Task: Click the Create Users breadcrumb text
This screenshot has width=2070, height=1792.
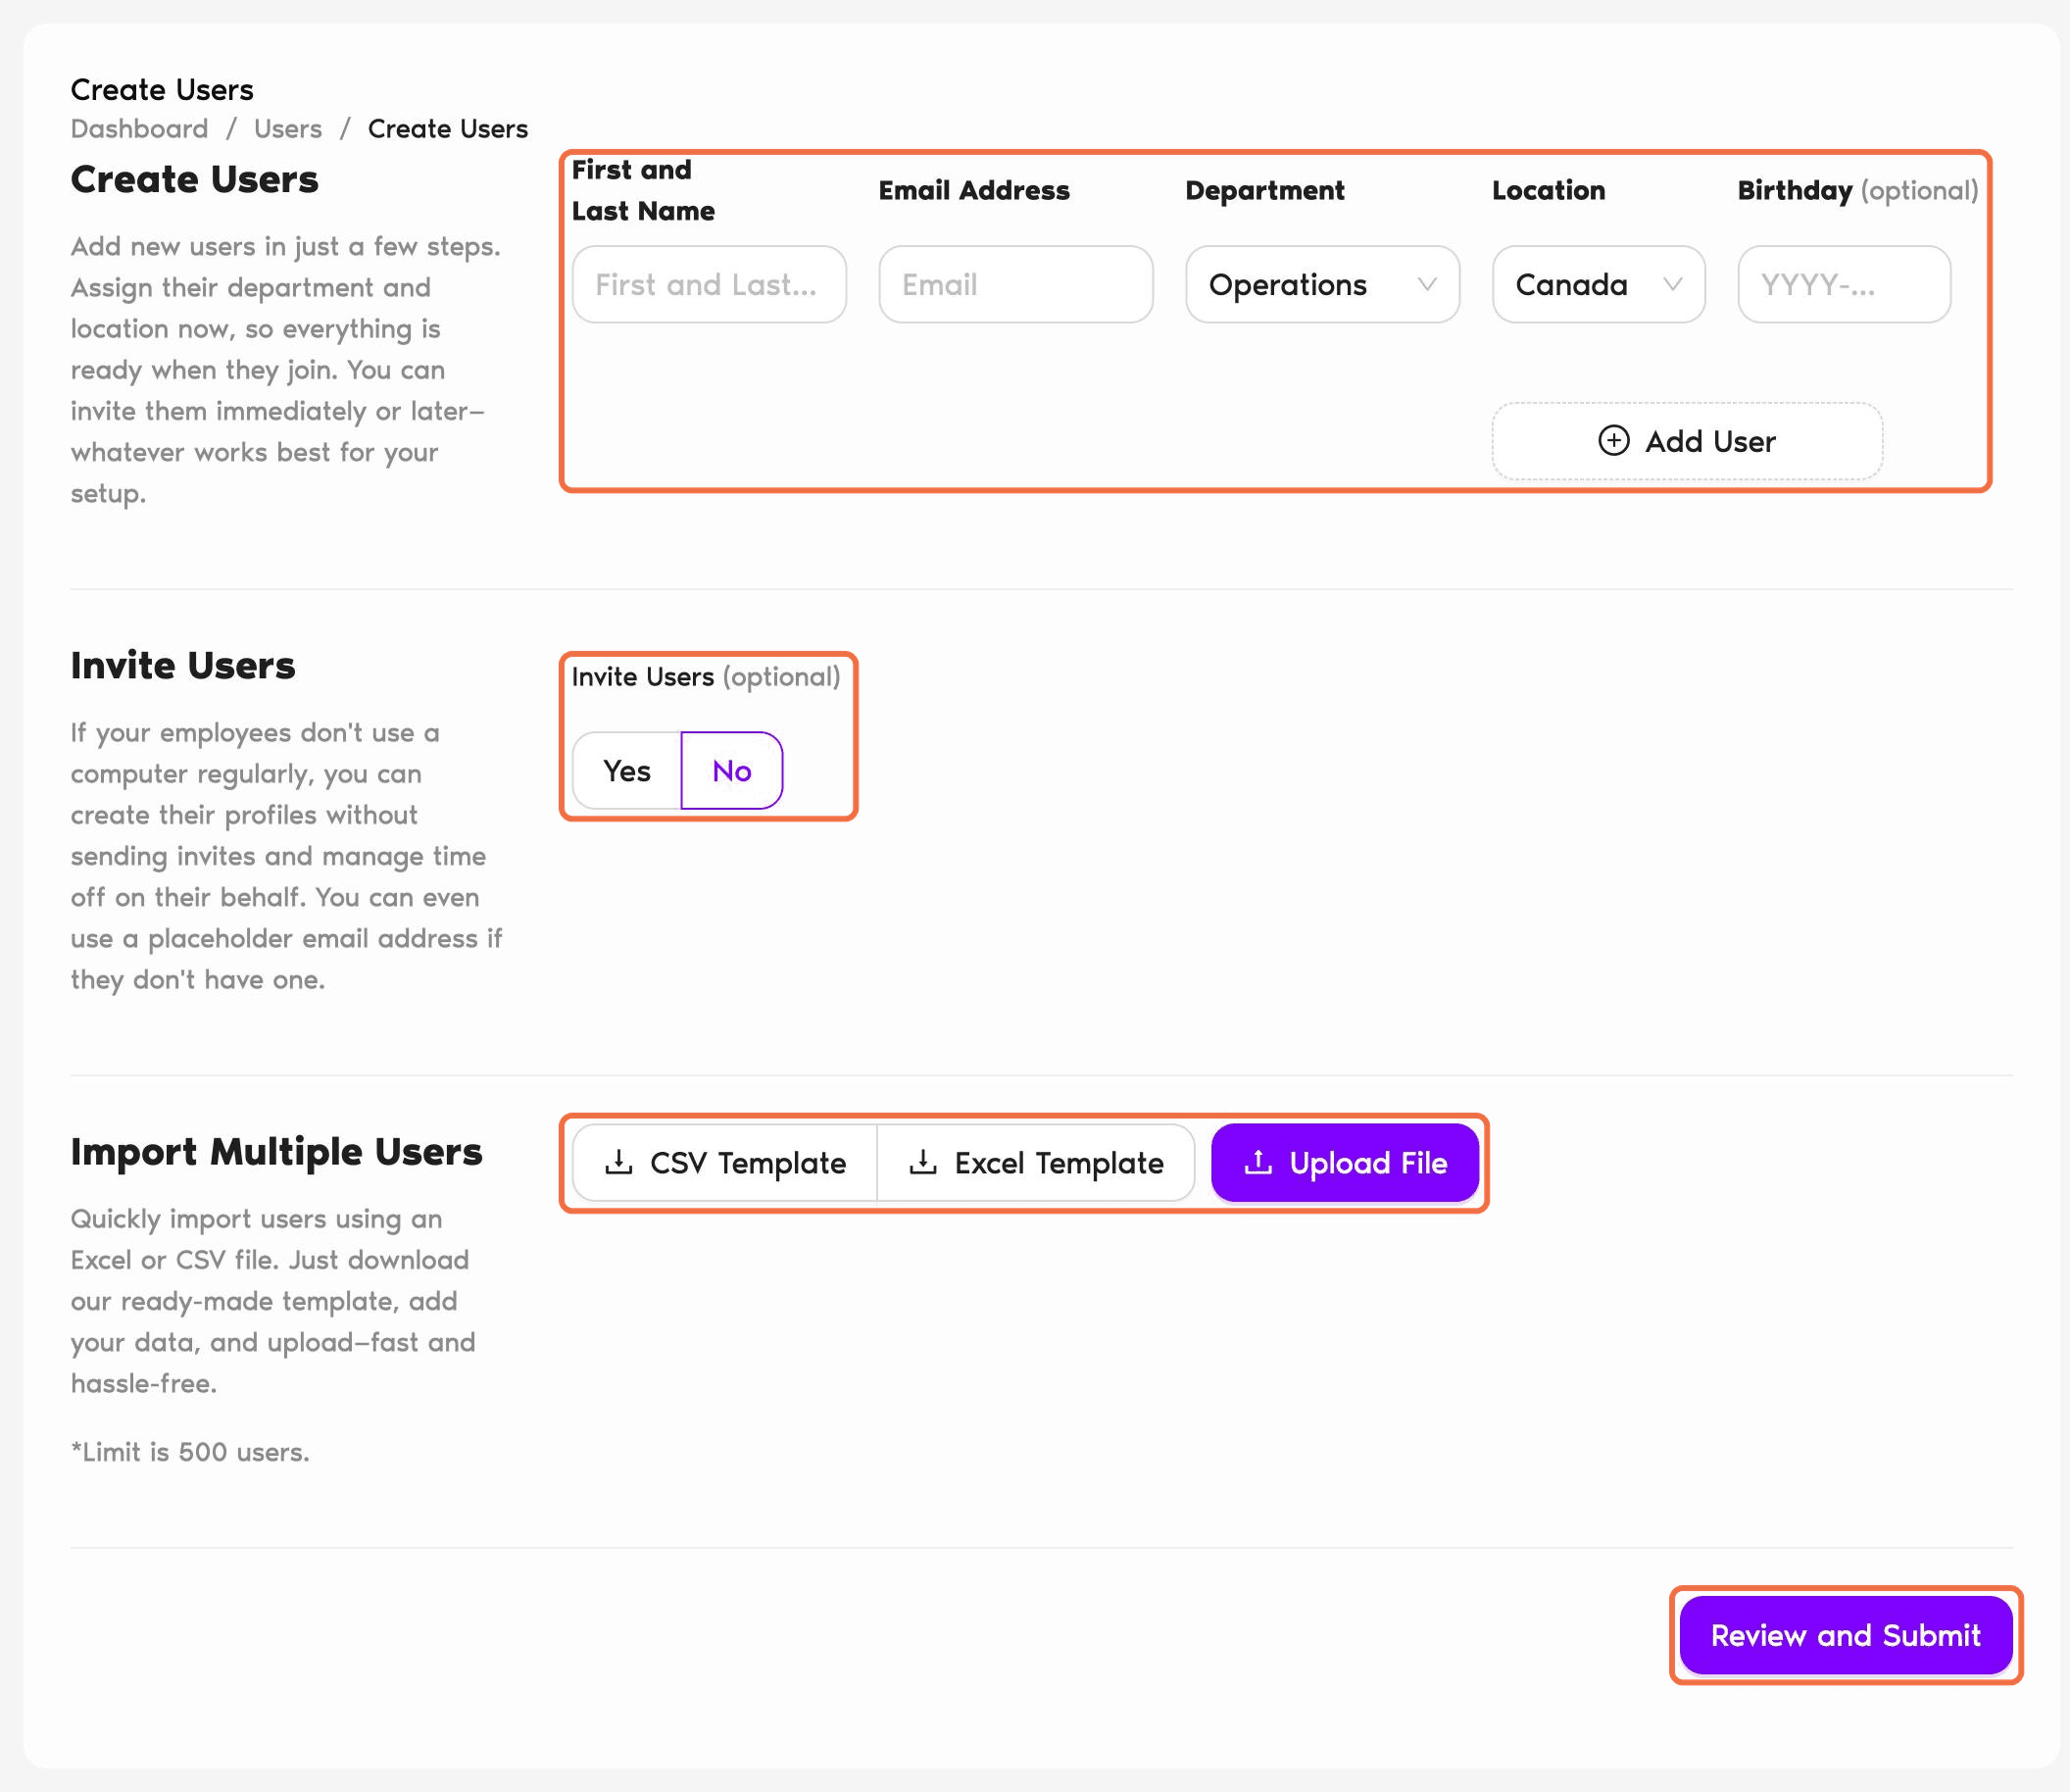Action: [448, 129]
